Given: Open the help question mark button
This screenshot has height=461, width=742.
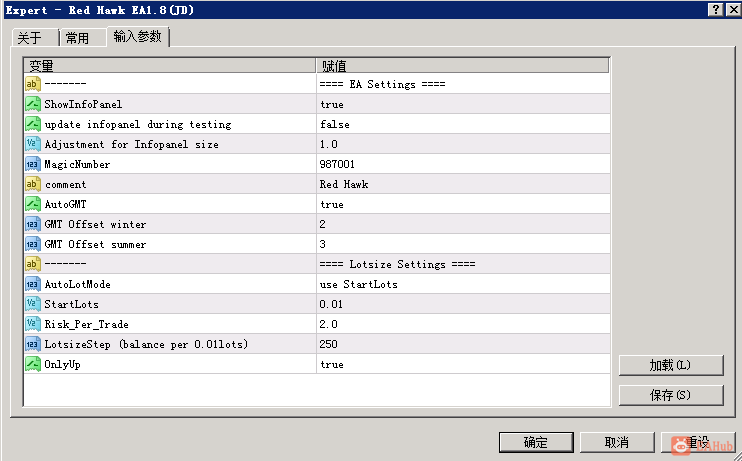Looking at the screenshot, I should [x=716, y=9].
